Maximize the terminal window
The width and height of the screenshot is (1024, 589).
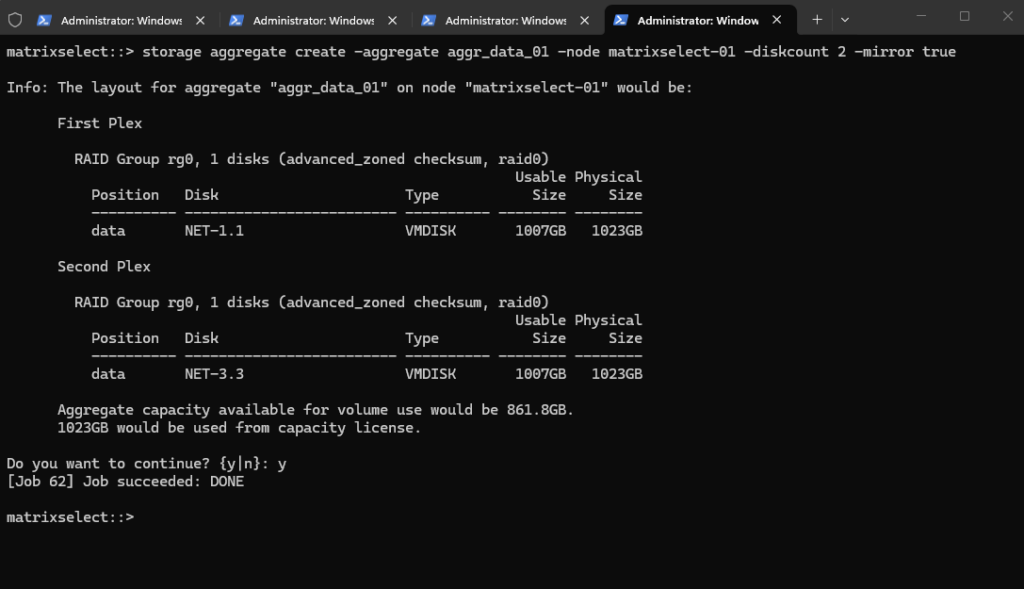tap(964, 16)
